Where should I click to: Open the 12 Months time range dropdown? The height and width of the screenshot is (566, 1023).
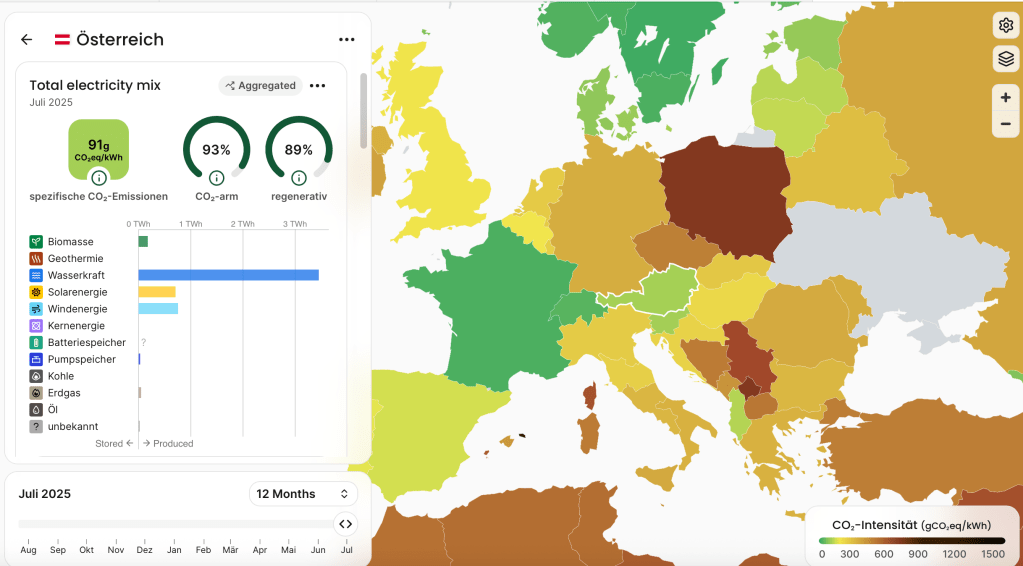(x=303, y=494)
